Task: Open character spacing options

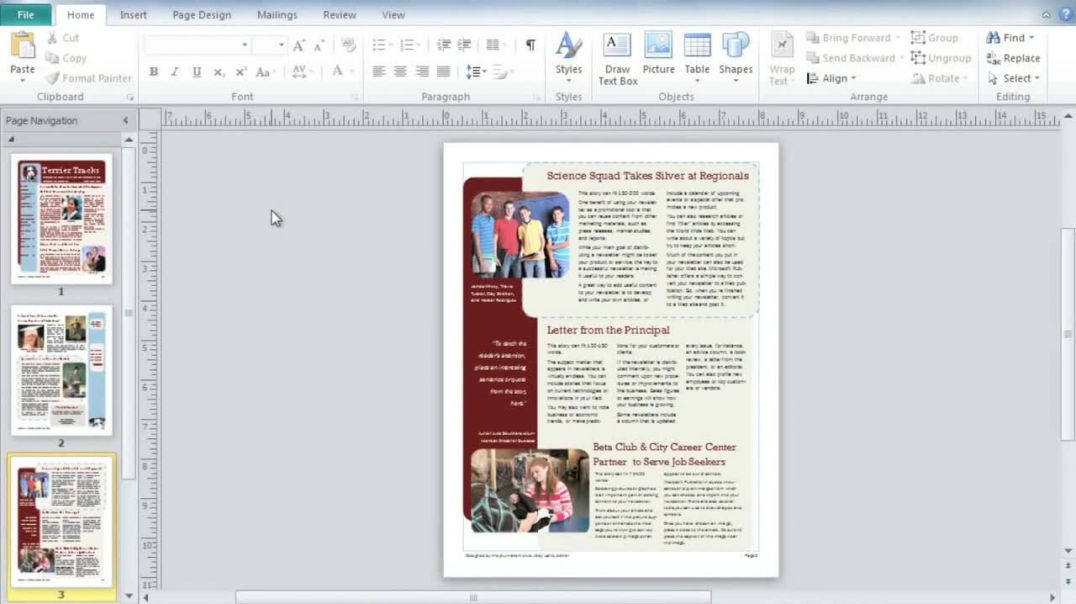Action: 301,71
